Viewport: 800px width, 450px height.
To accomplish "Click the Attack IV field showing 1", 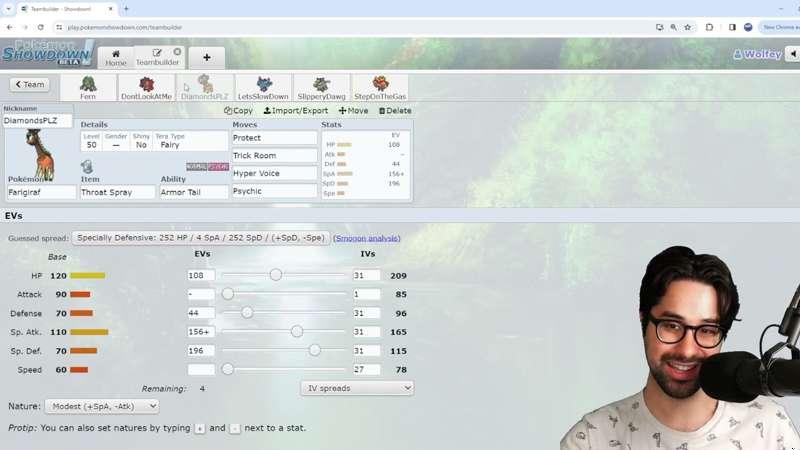I will pos(366,294).
